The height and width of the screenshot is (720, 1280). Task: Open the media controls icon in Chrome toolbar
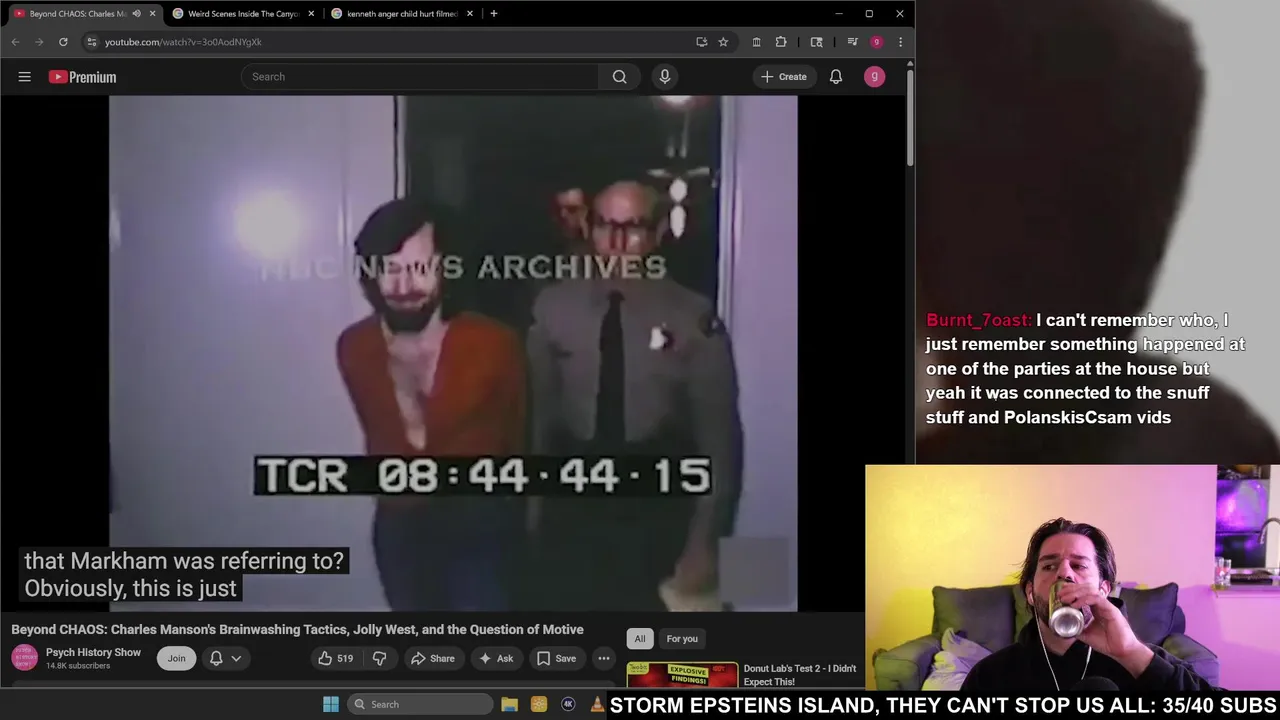pos(852,42)
